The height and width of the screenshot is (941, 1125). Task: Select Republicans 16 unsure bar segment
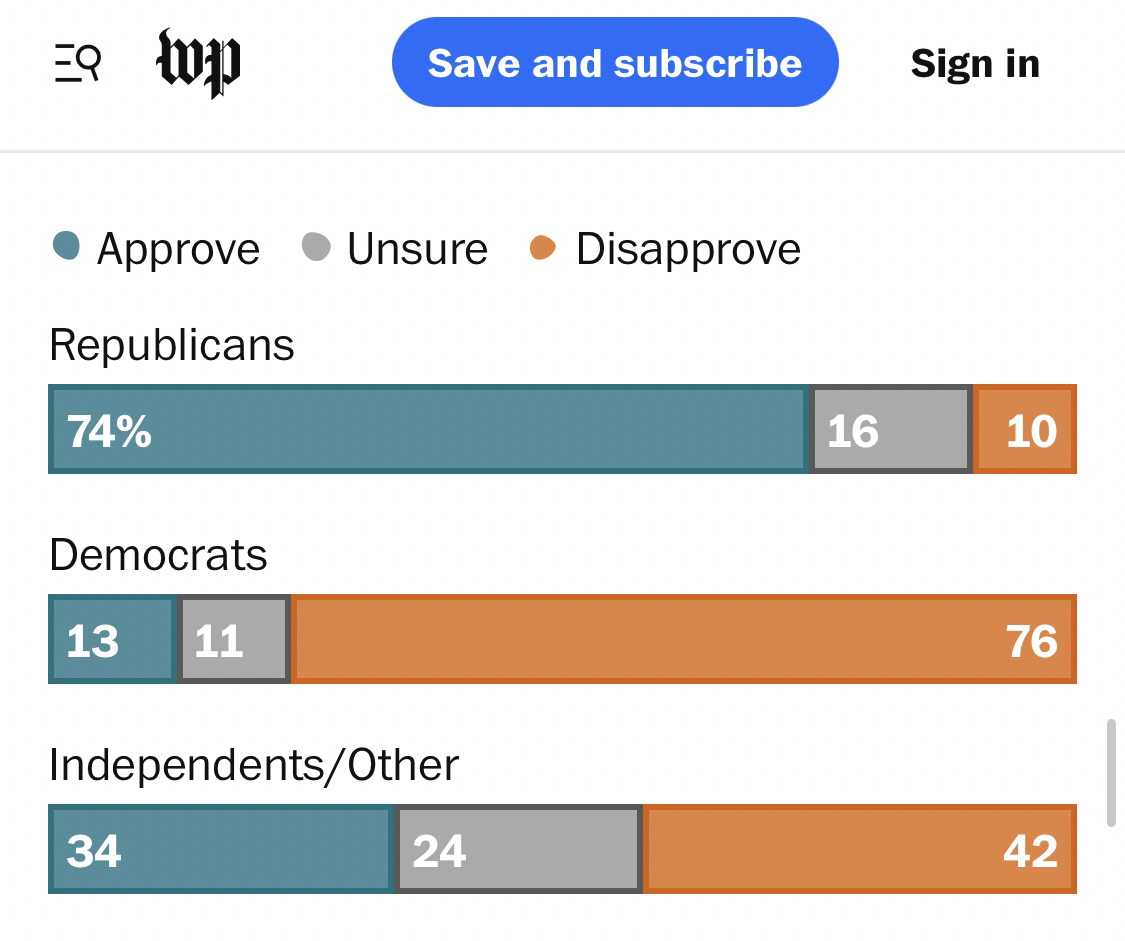point(891,430)
